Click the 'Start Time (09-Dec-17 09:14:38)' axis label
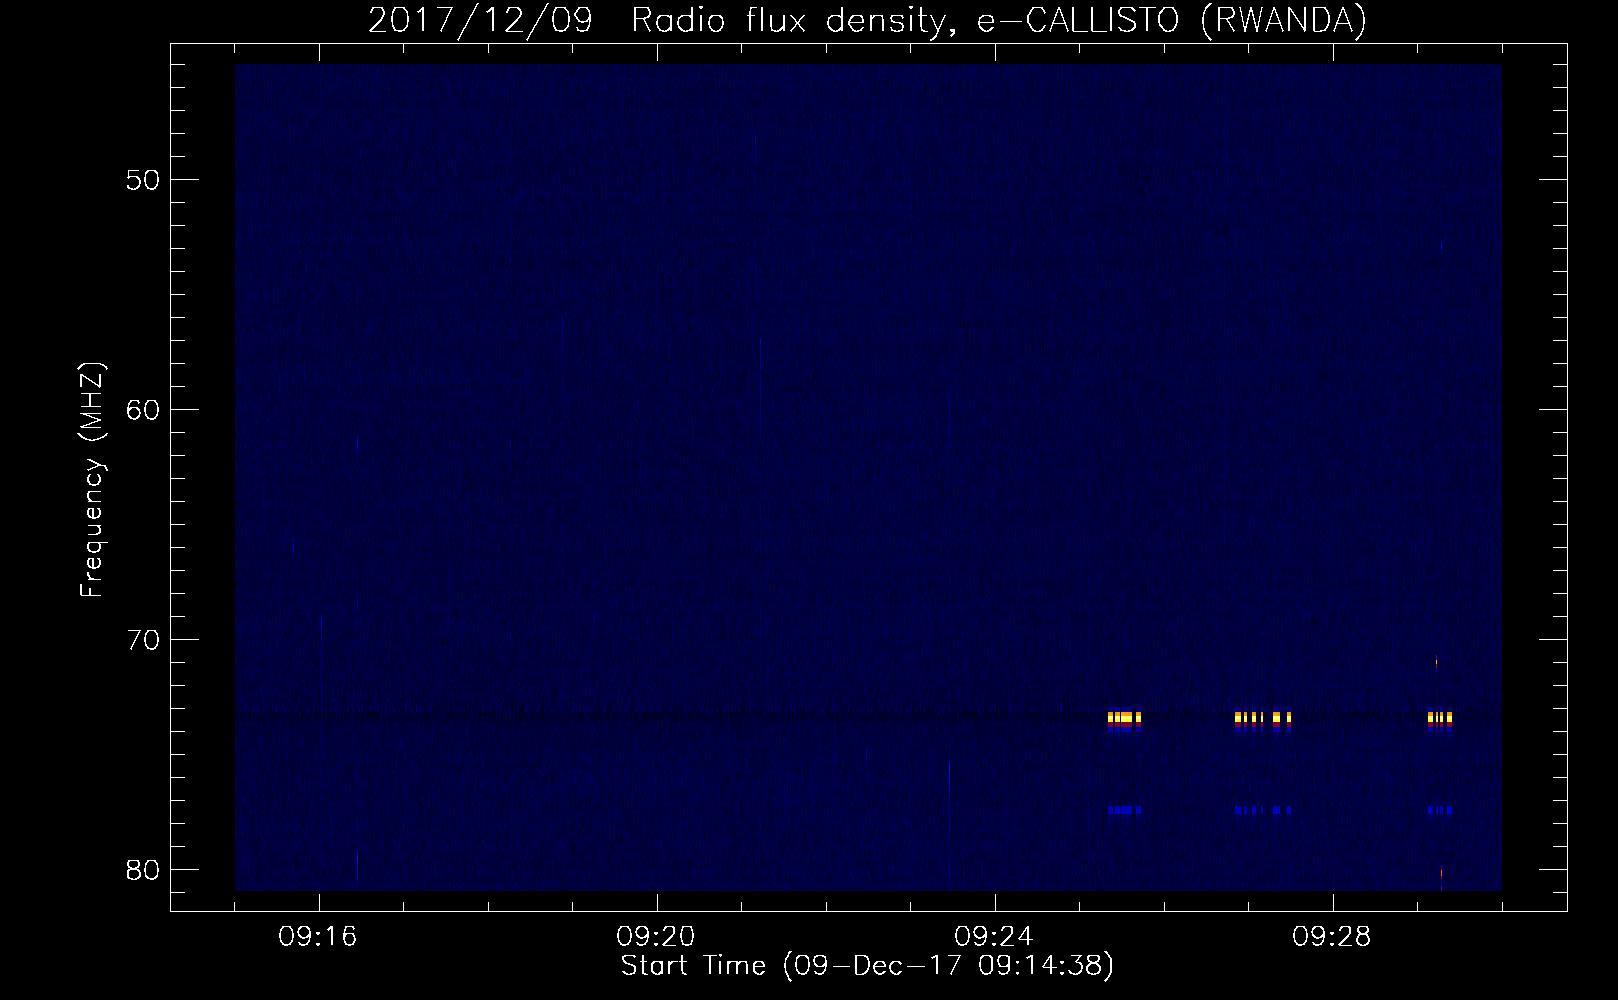The image size is (1618, 1000). 867,965
